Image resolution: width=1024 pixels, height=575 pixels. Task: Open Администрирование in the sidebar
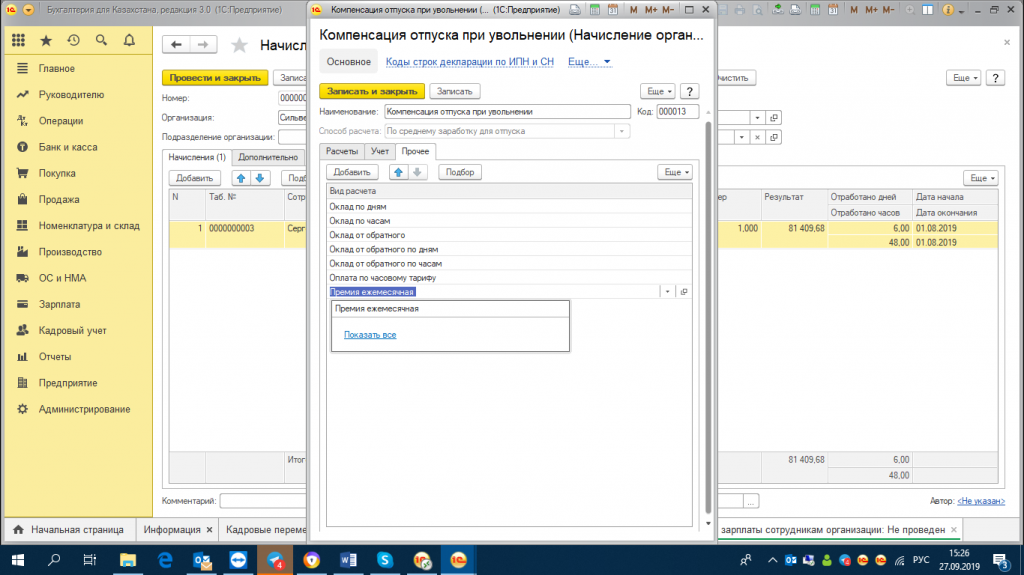pos(84,409)
